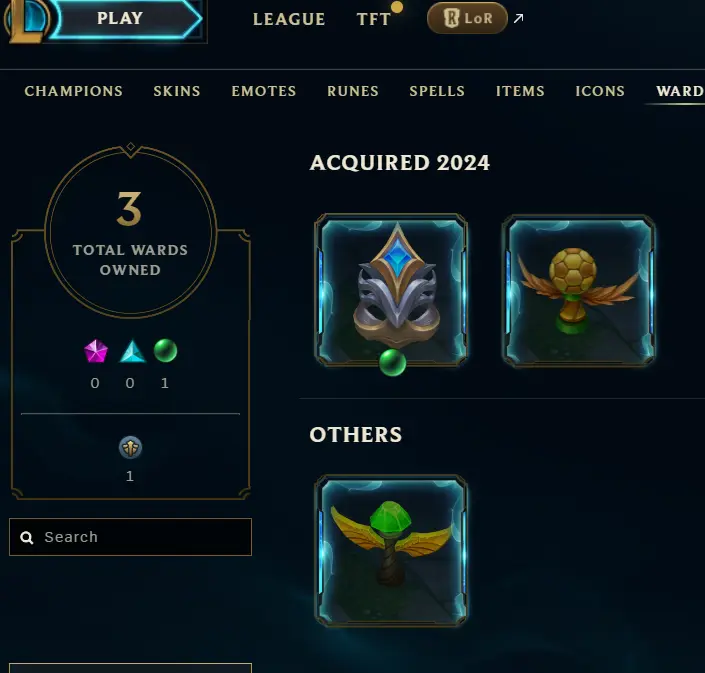Open the Emotes tab
This screenshot has height=673, width=705.
pos(264,91)
